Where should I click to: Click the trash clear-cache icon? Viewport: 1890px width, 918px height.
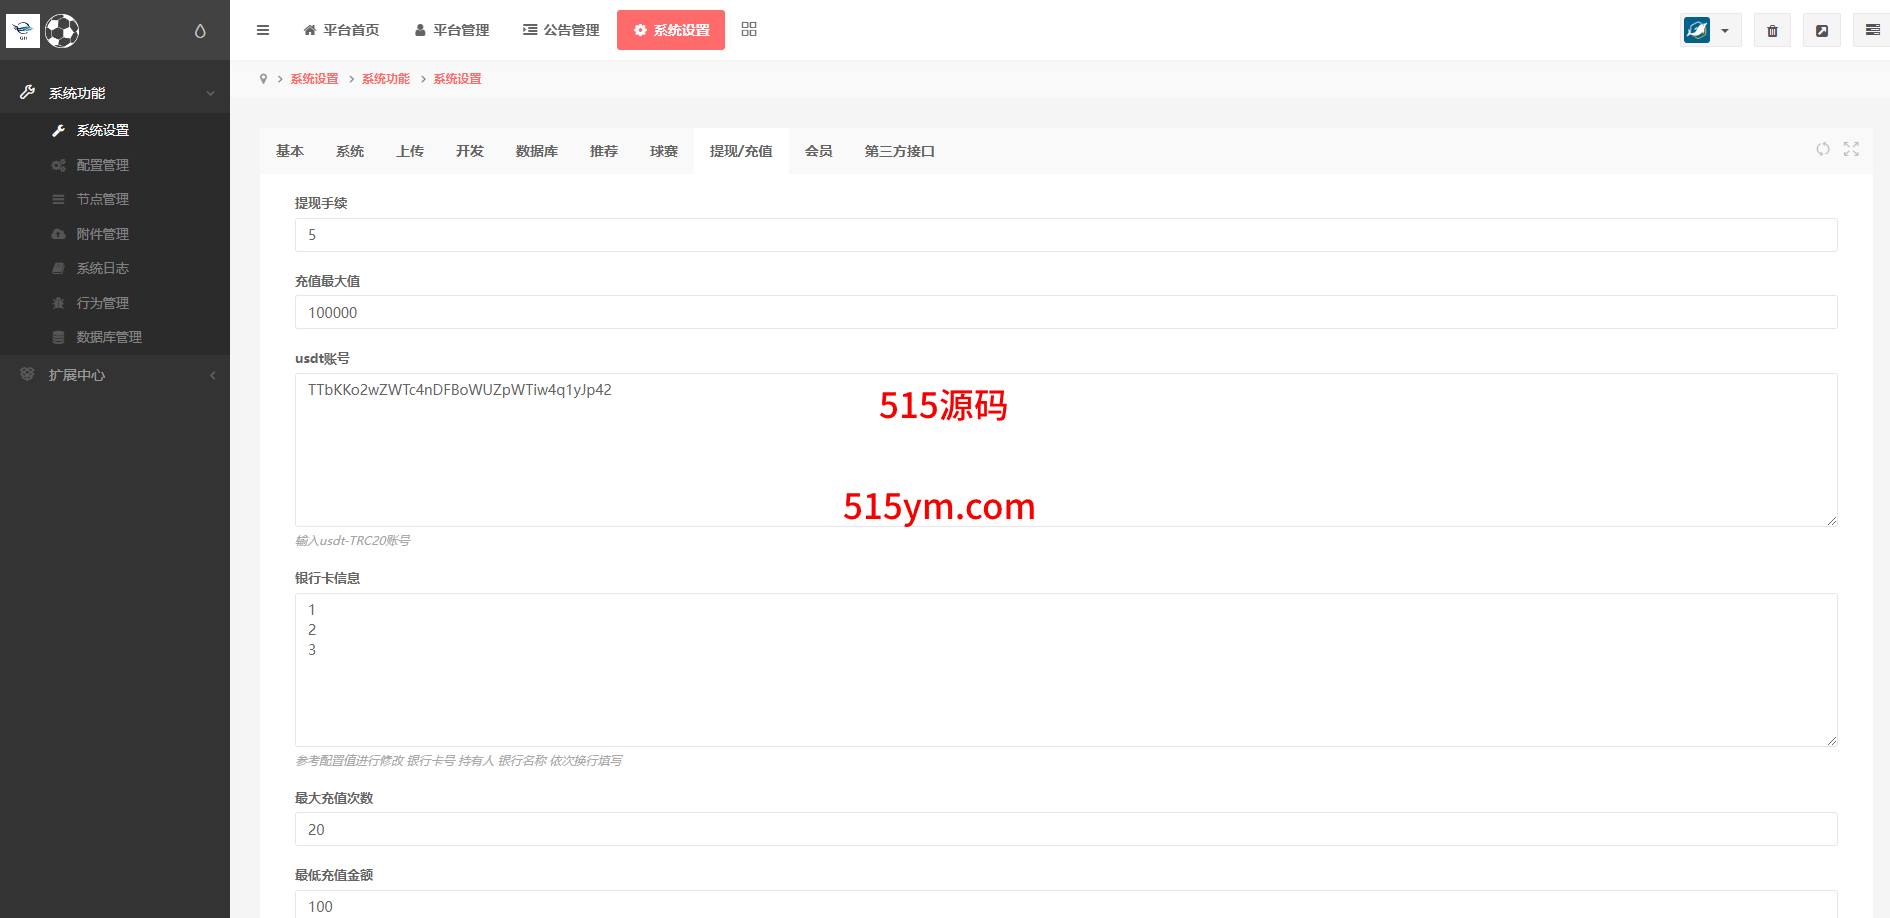(1772, 31)
